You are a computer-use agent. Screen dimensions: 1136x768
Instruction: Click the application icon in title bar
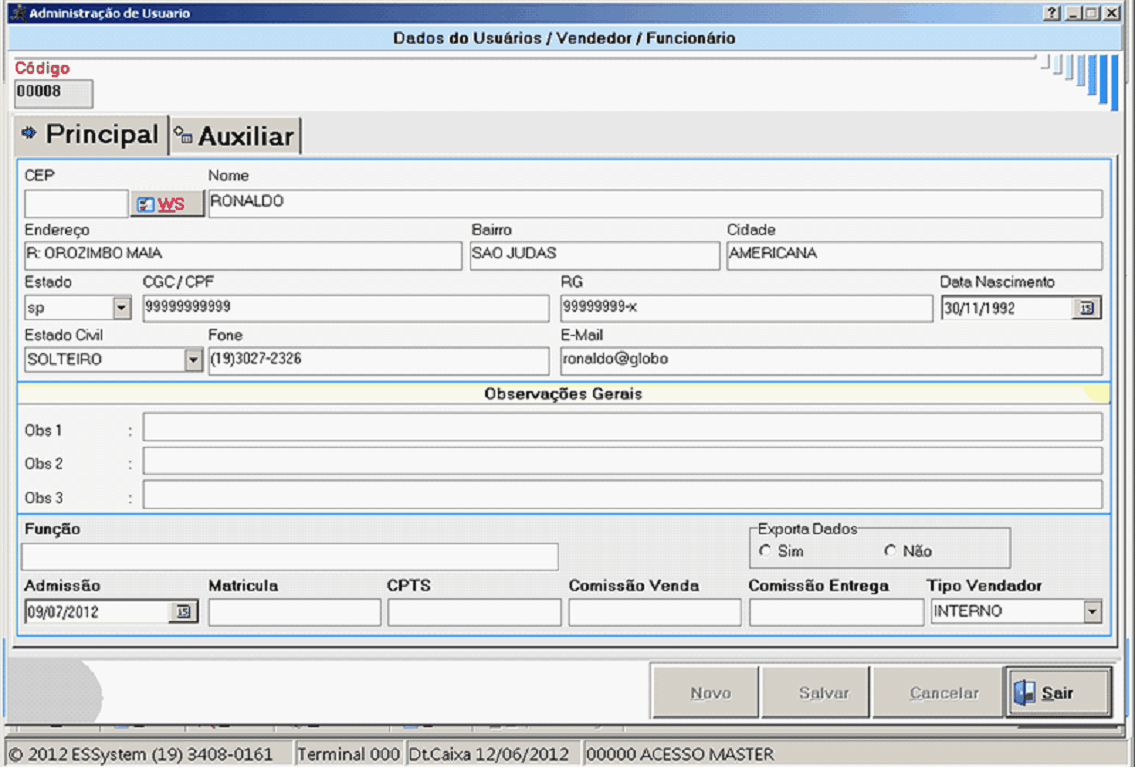(x=16, y=14)
